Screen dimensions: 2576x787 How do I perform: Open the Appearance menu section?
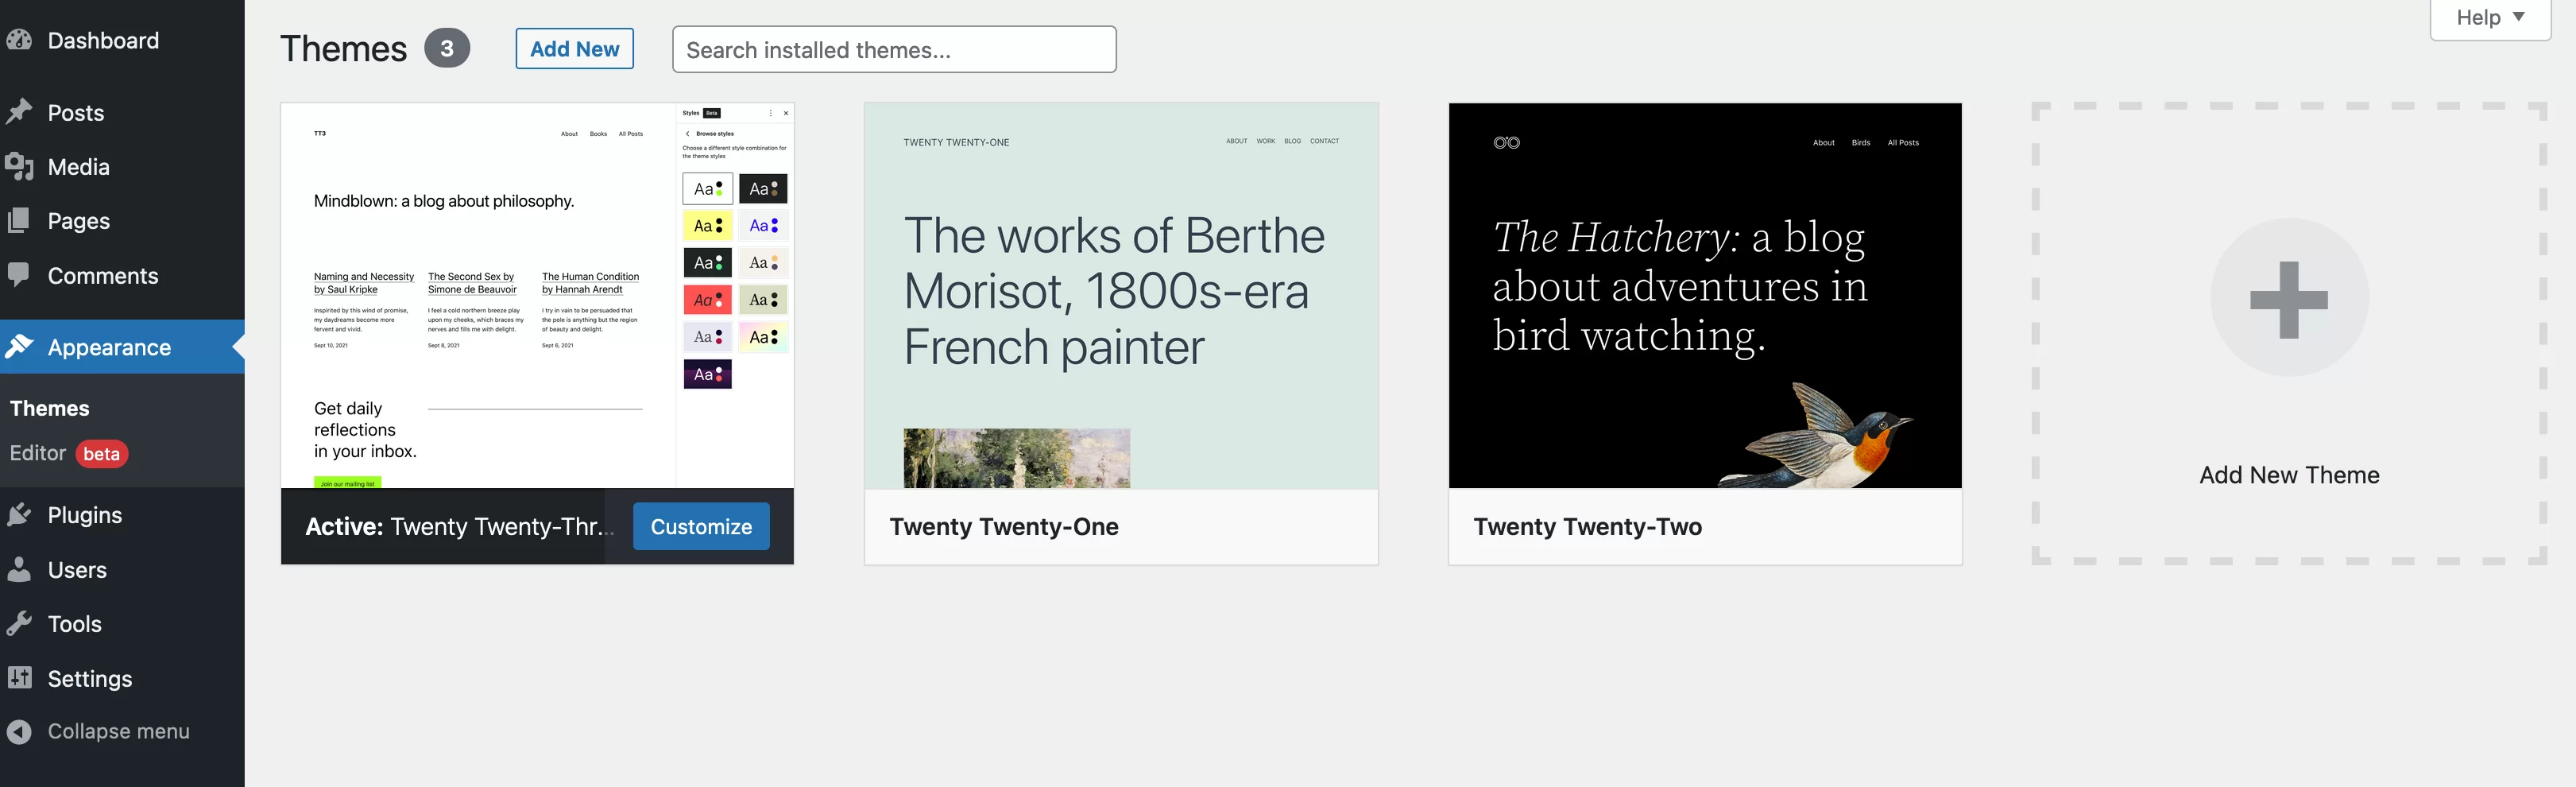click(109, 347)
